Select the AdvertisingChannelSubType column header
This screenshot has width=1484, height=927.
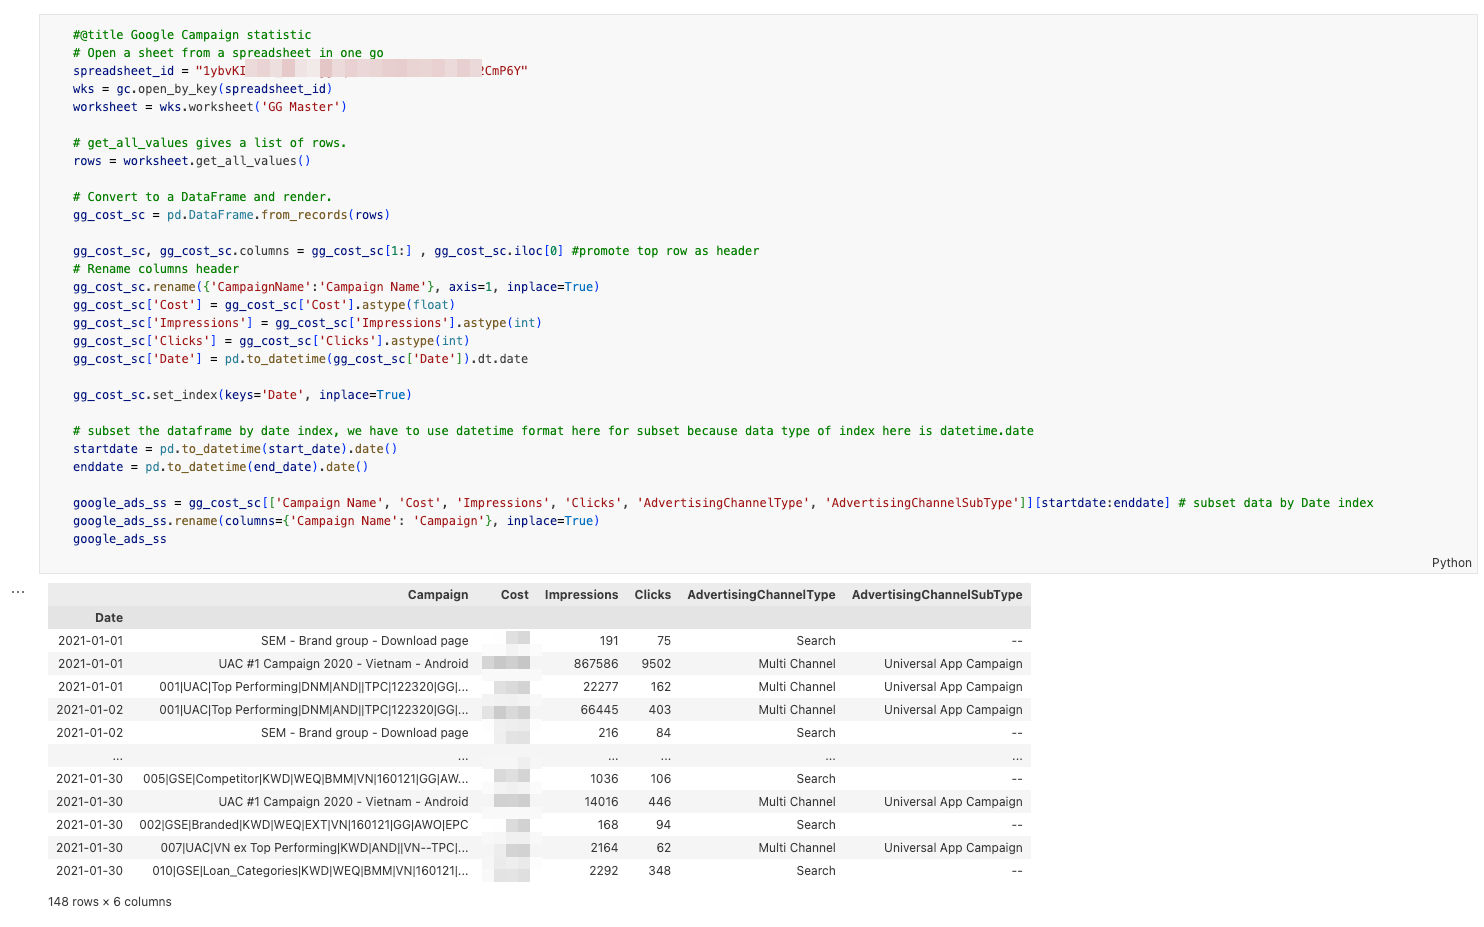pyautogui.click(x=936, y=595)
